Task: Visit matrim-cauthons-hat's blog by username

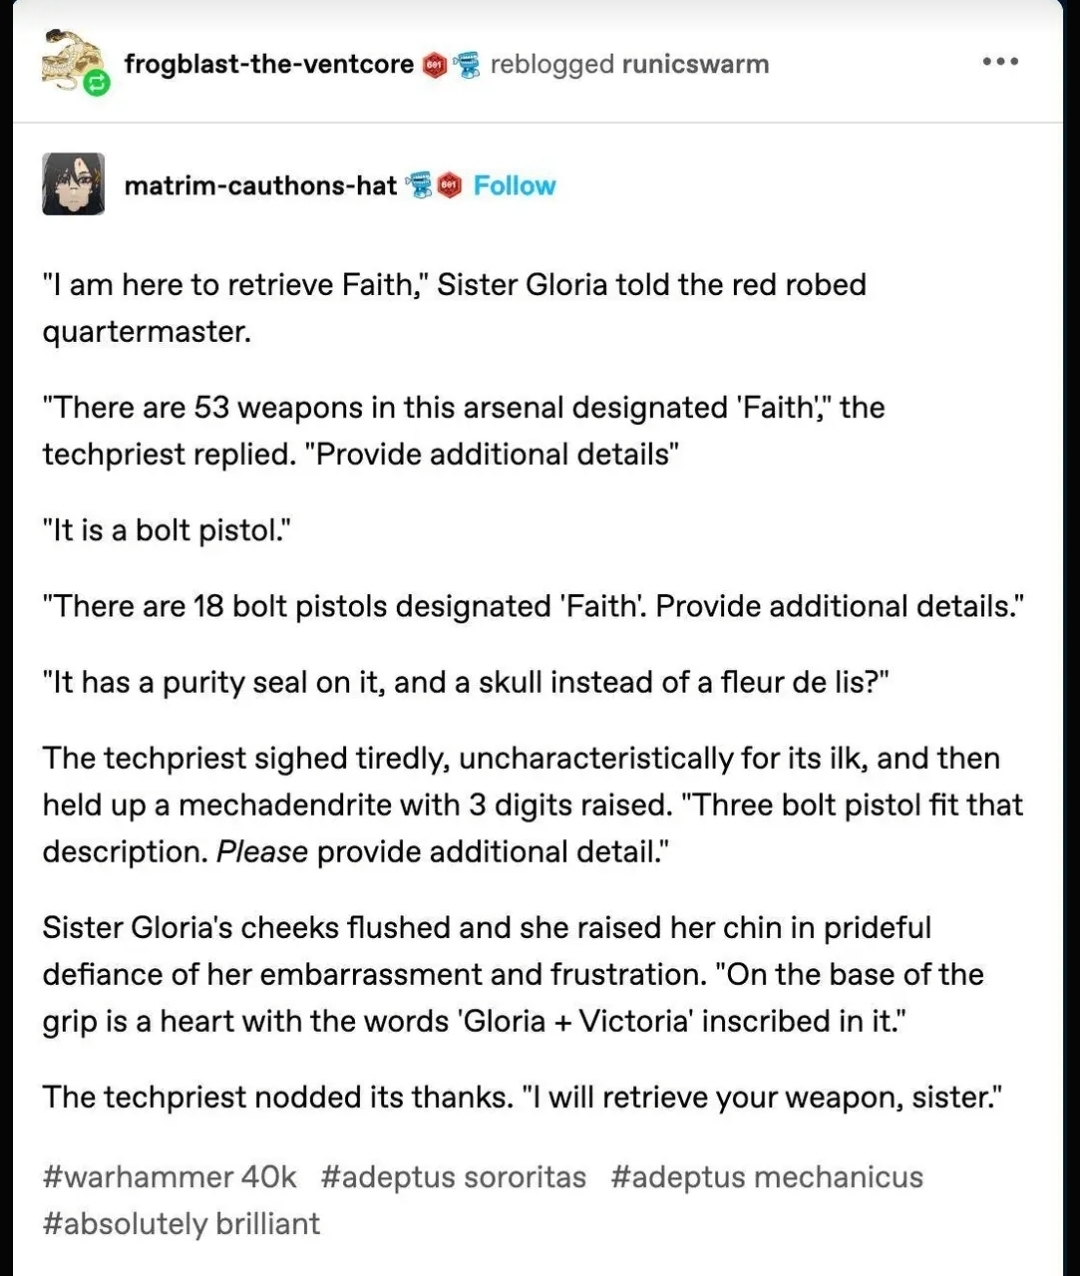Action: tap(260, 186)
